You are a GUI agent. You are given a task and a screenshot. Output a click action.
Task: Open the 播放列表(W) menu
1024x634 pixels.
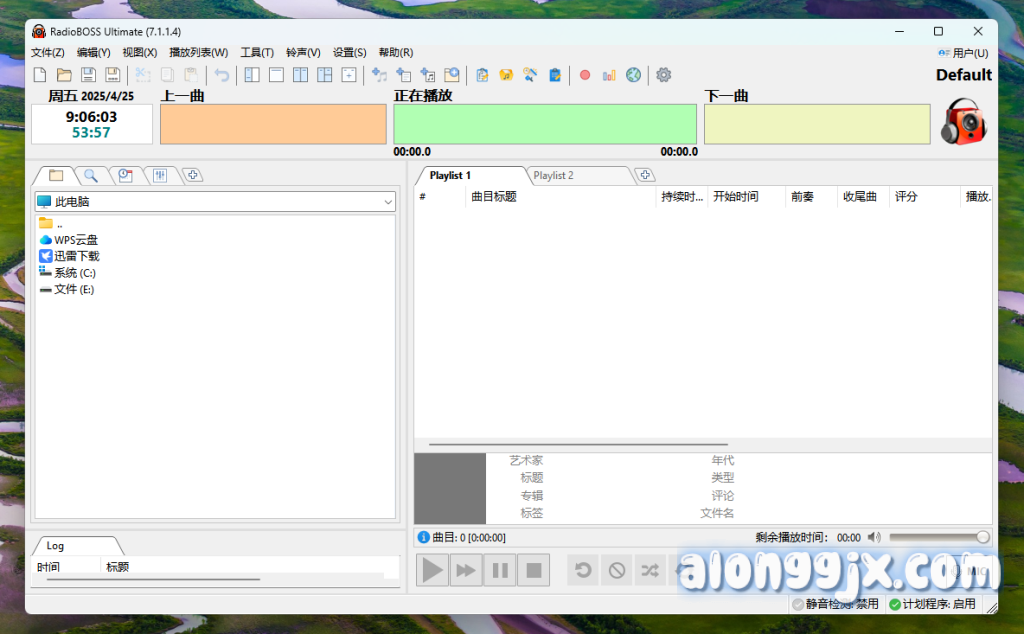(x=198, y=53)
